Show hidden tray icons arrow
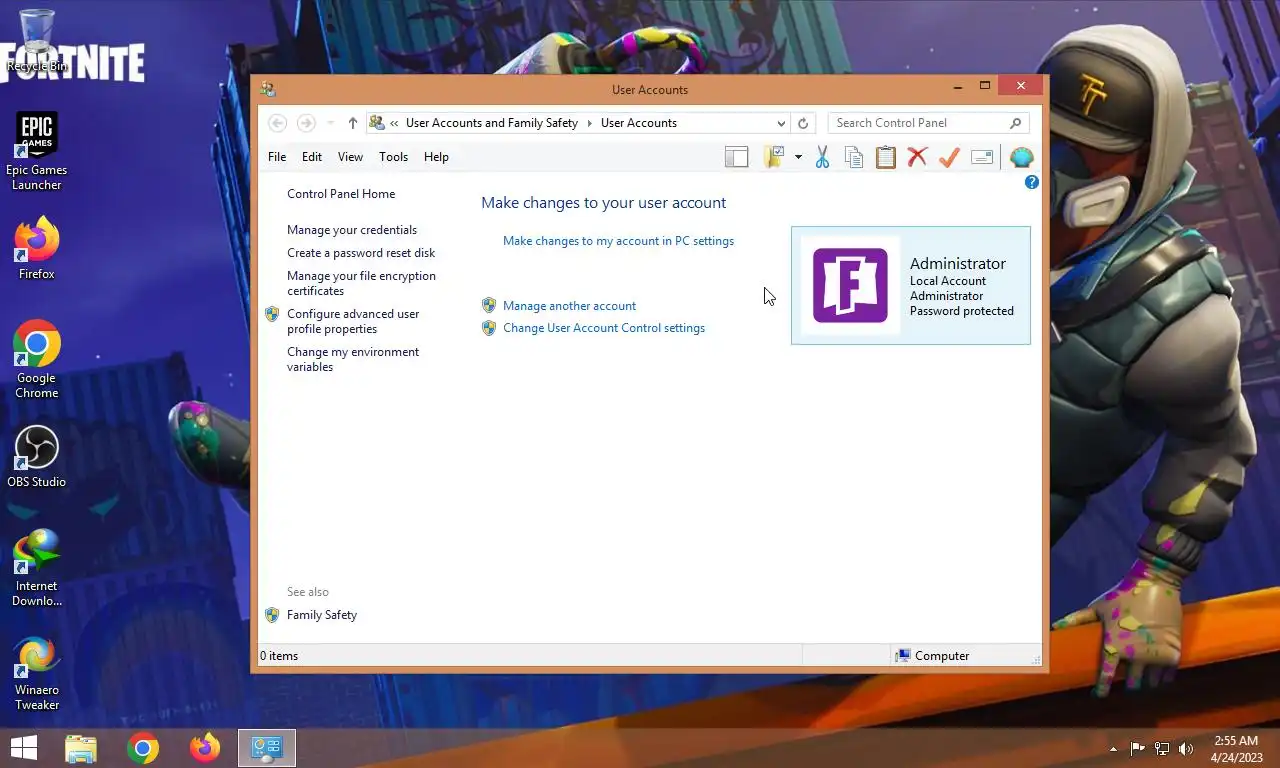This screenshot has height=768, width=1280. tap(1113, 748)
